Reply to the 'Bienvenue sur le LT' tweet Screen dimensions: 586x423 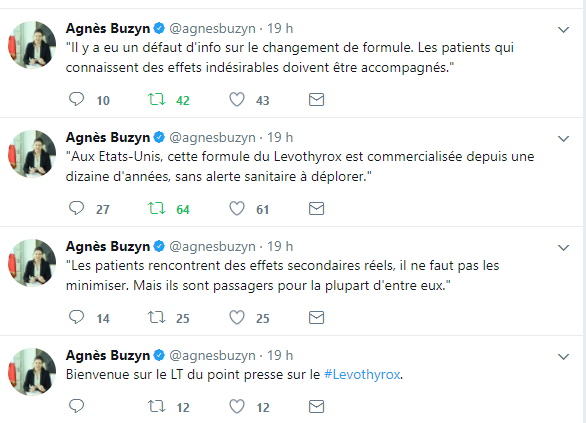click(x=77, y=406)
